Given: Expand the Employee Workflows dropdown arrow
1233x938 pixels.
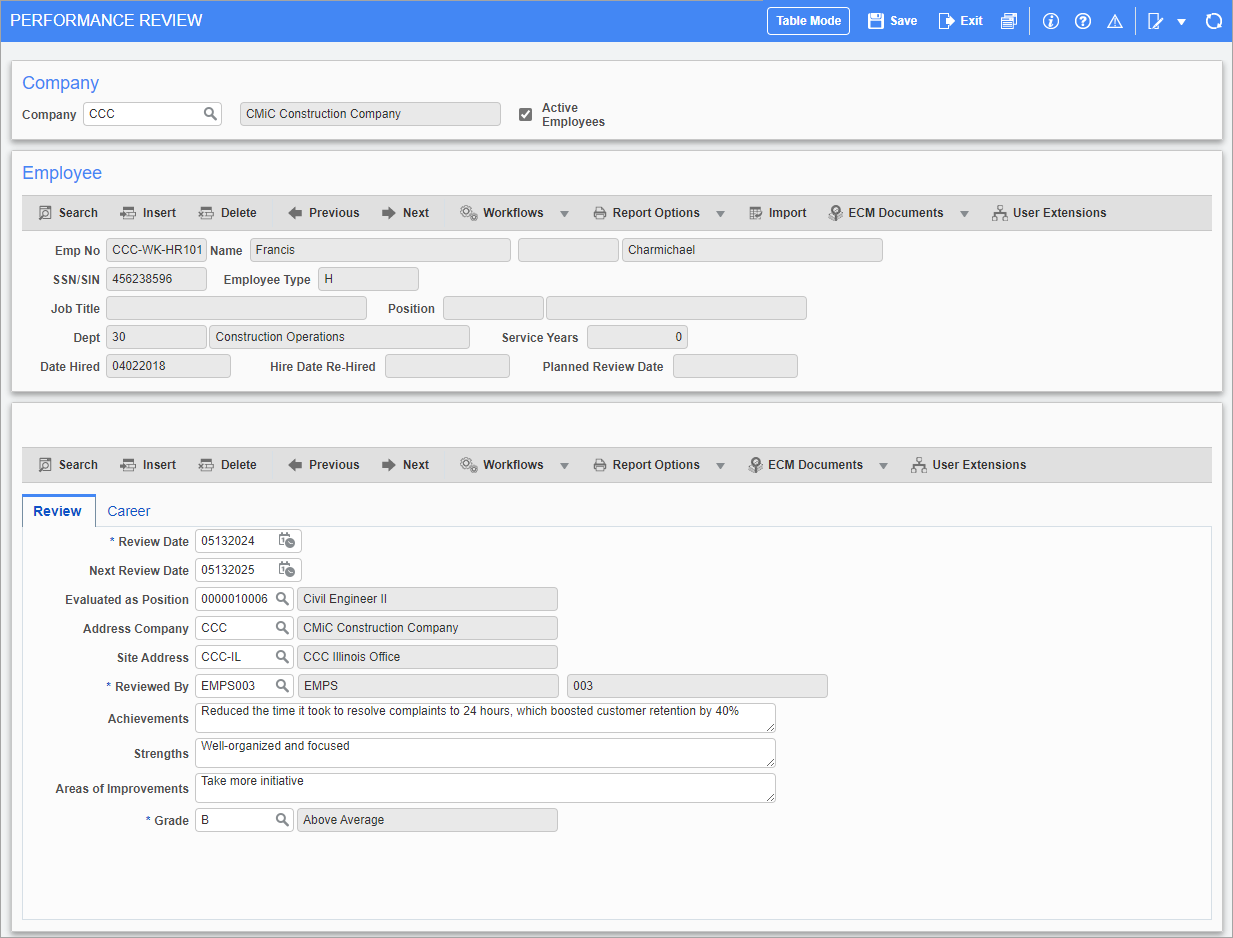Looking at the screenshot, I should click(564, 213).
